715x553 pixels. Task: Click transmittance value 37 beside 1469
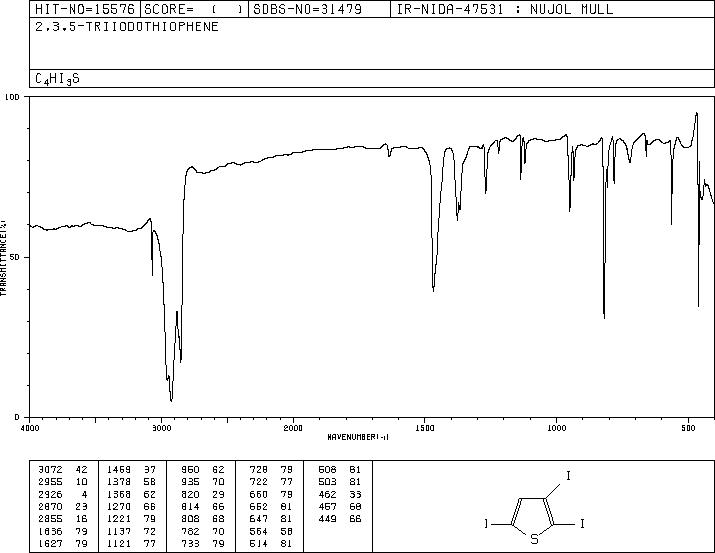(x=150, y=470)
